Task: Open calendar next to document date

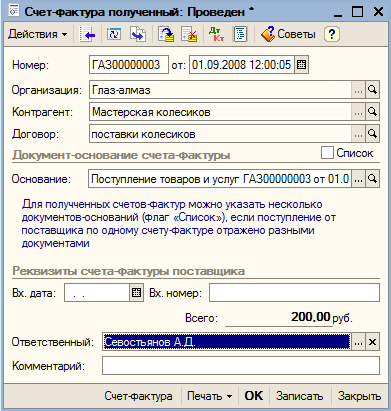Action: [x=301, y=65]
